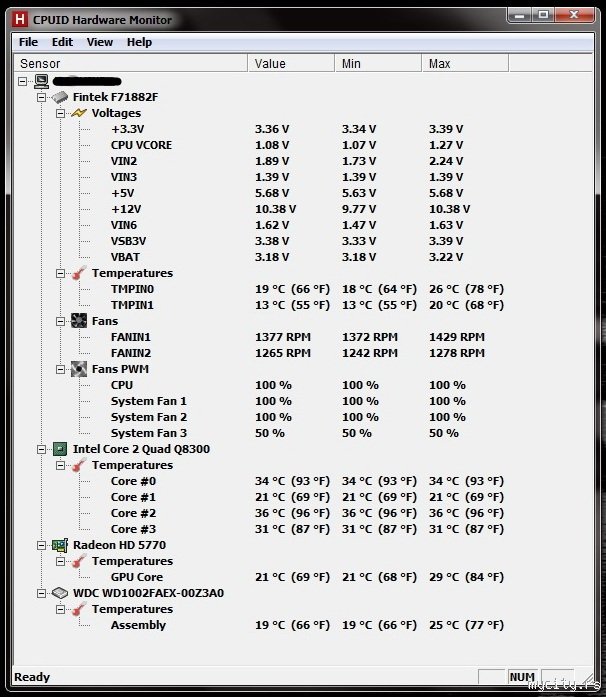Select the +5V row
Image resolution: width=606 pixels, height=697 pixels.
122,193
